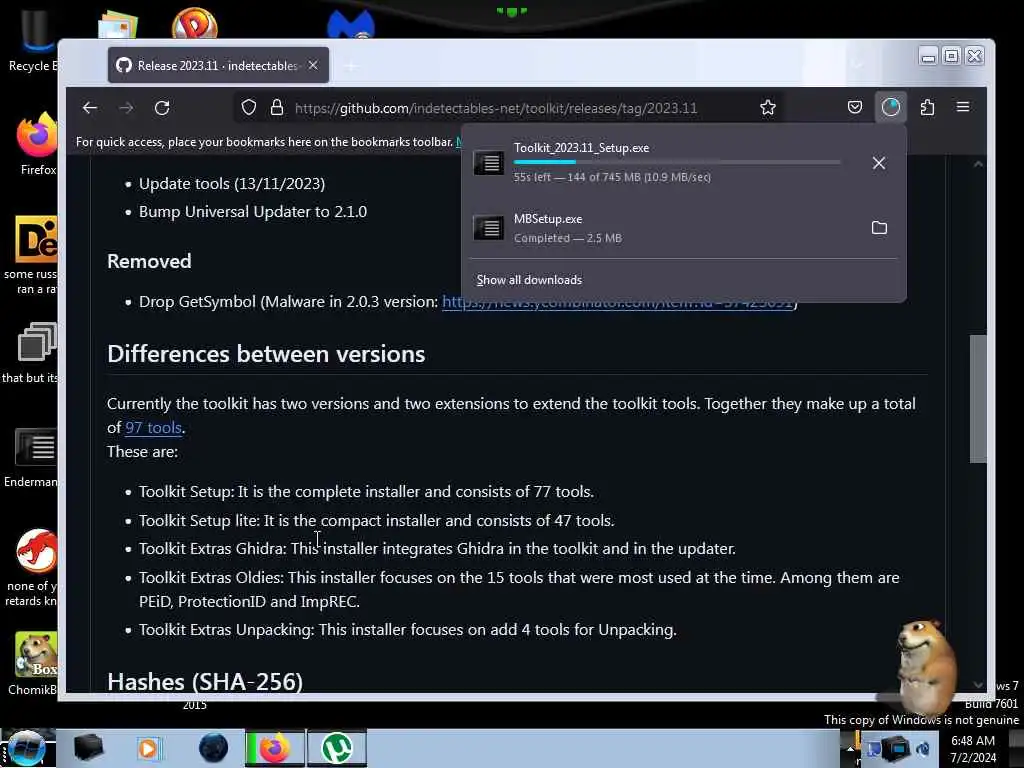Select the Firefox desktop shortcut
This screenshot has width=1024, height=768.
[x=37, y=145]
